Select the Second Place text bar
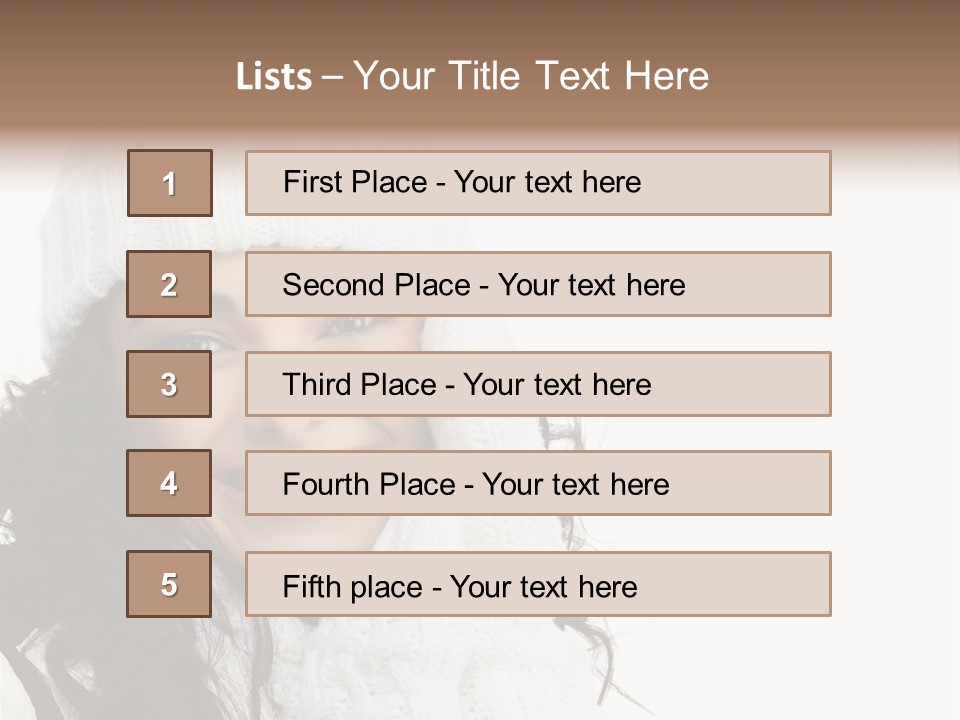The image size is (960, 720). click(x=538, y=284)
